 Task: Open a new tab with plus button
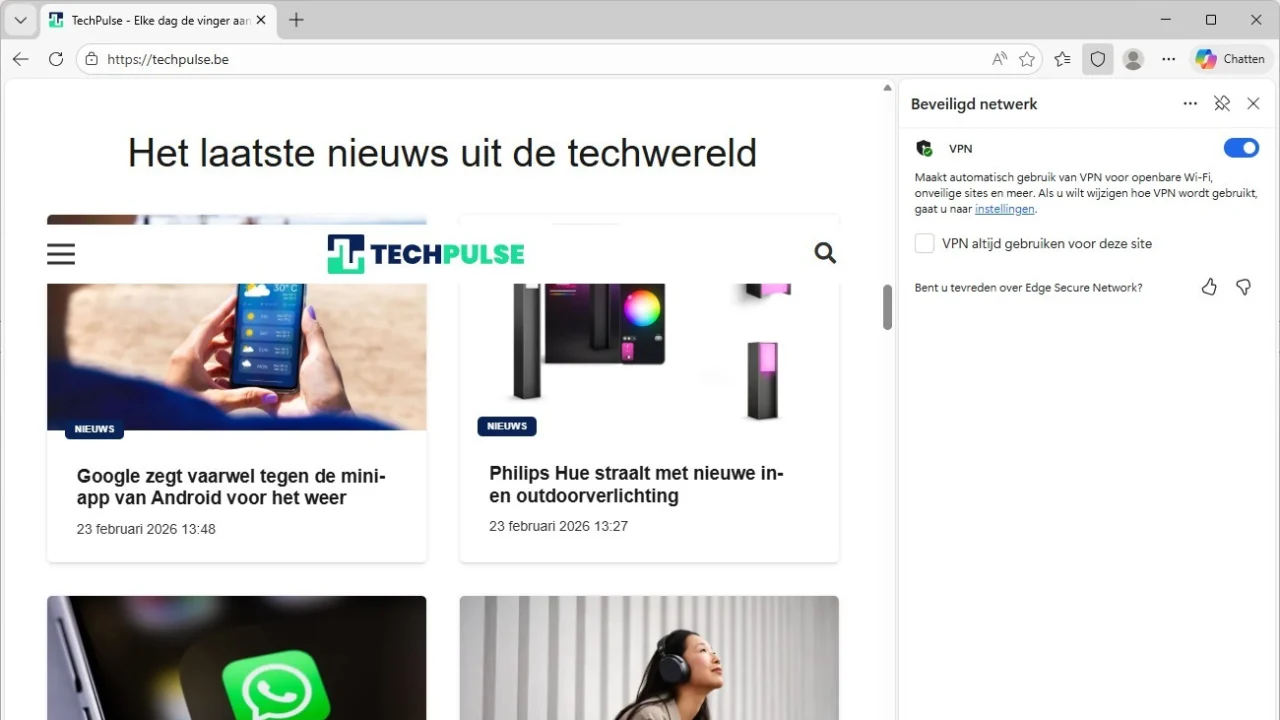[x=296, y=20]
